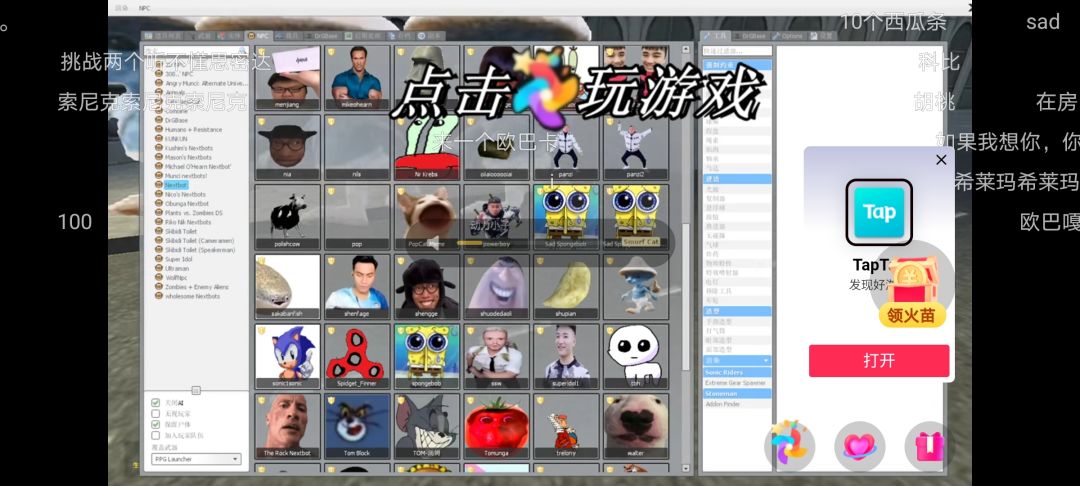Open the Obunga Nextbot category

pyautogui.click(x=187, y=204)
